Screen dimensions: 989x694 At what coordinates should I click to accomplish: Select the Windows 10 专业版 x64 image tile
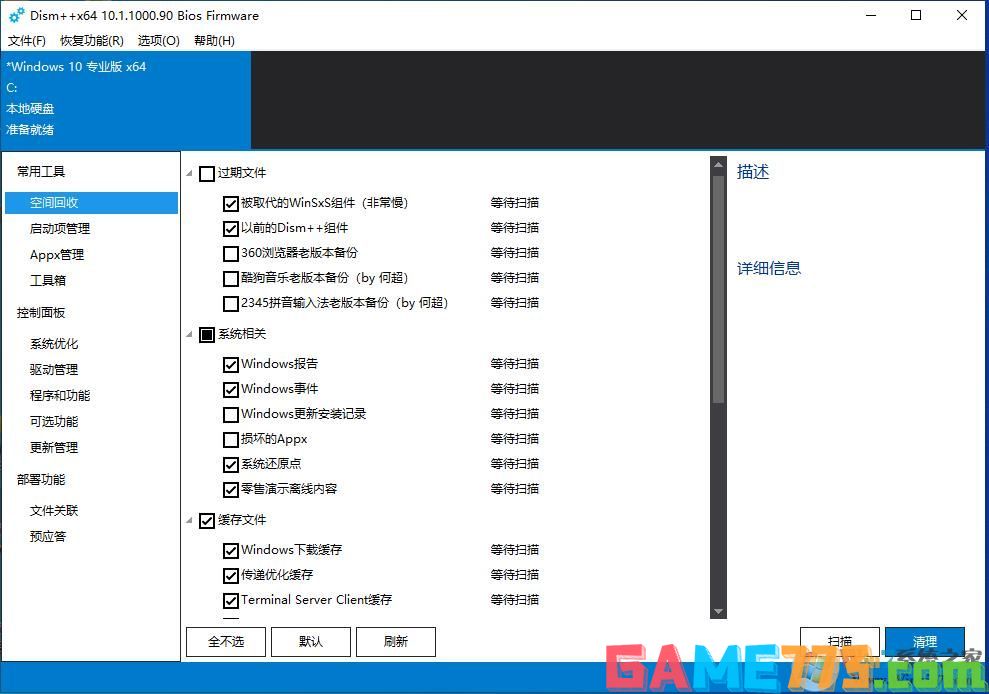tap(126, 100)
